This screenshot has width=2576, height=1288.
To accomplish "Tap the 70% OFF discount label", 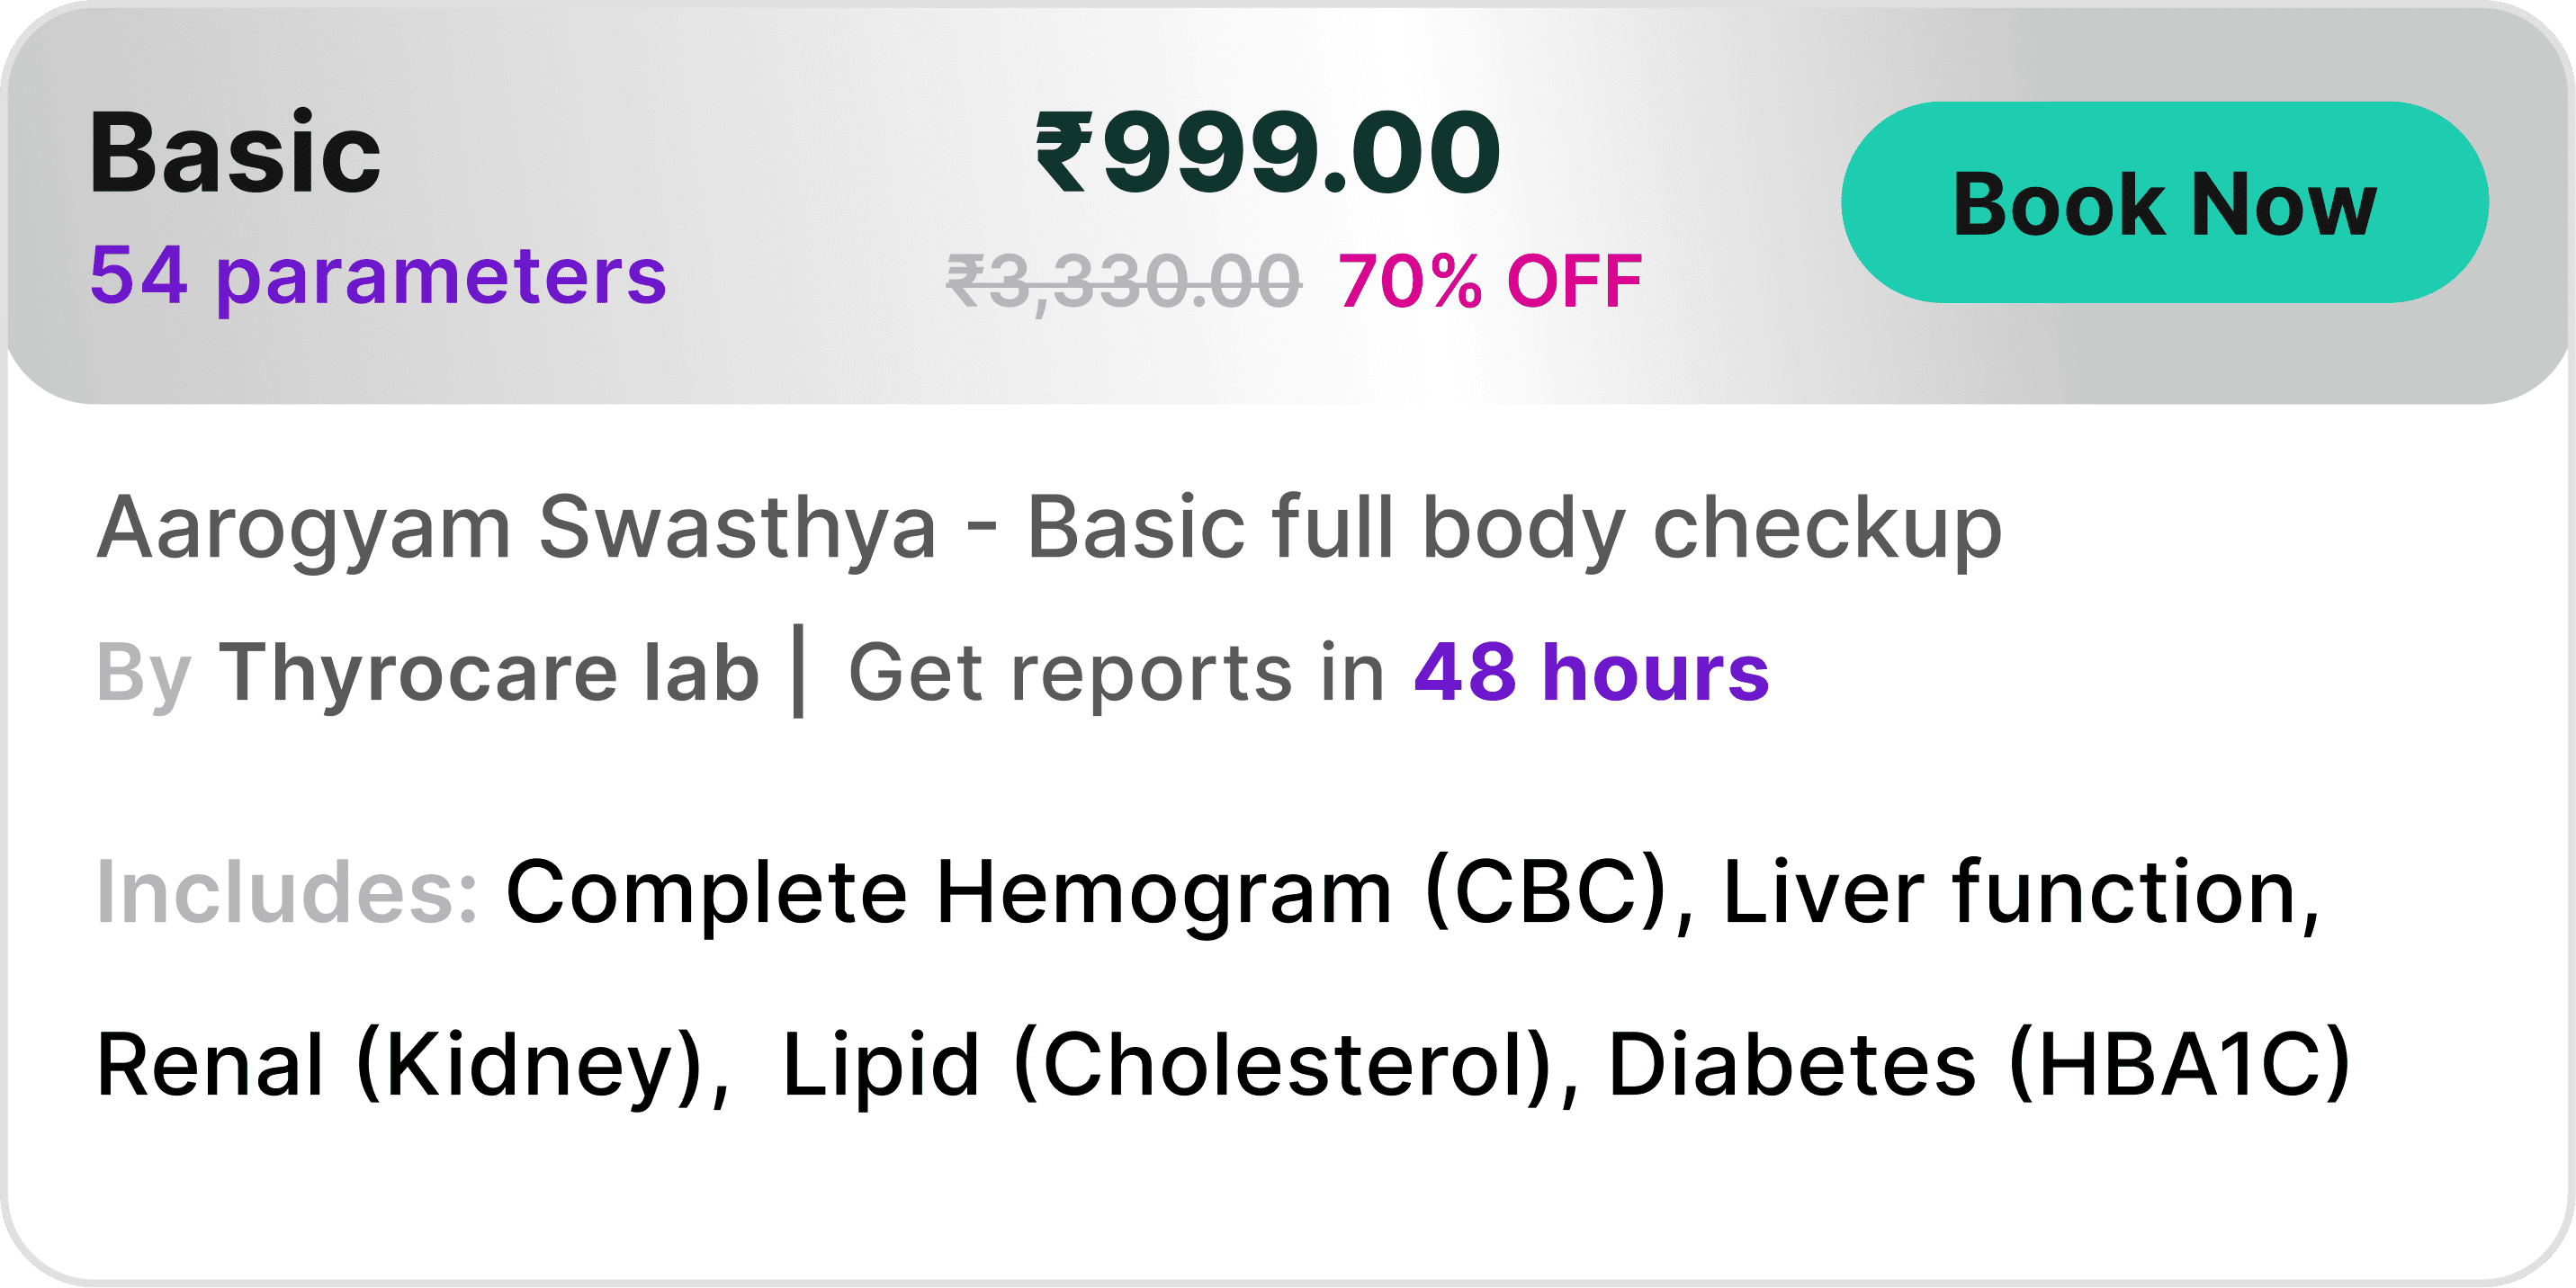I will [x=1490, y=281].
